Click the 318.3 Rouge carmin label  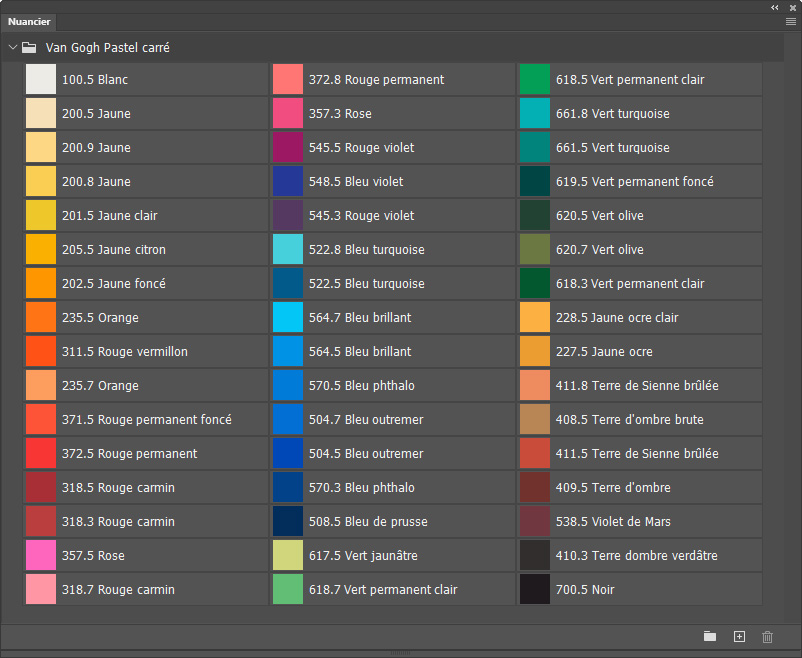coord(118,521)
